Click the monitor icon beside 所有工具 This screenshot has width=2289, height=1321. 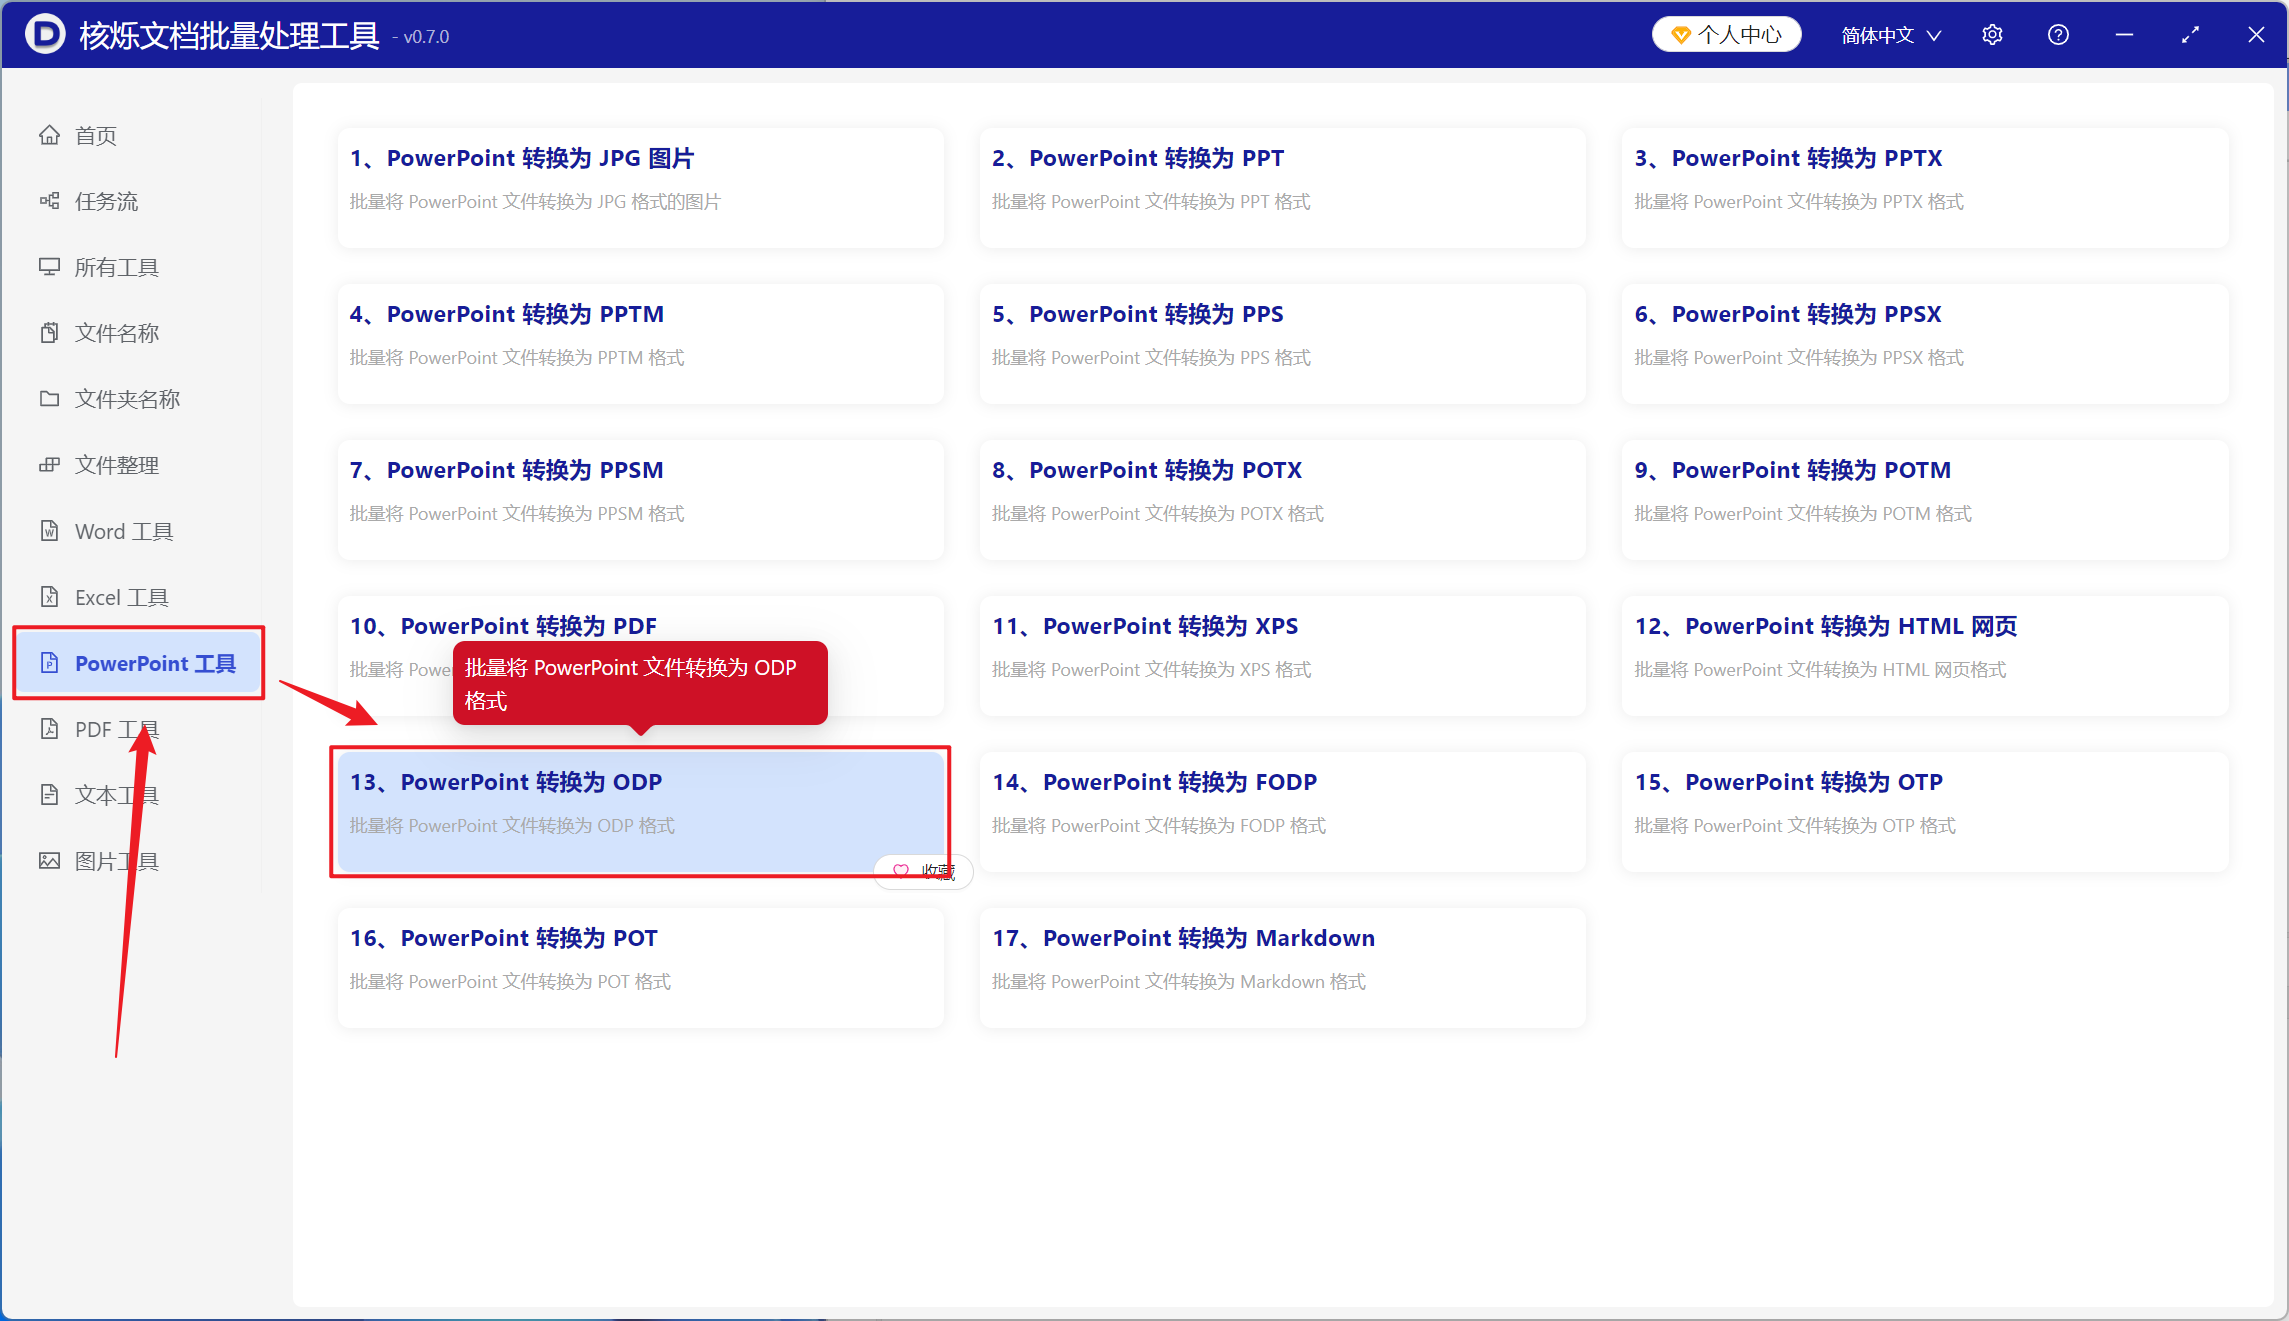tap(49, 267)
